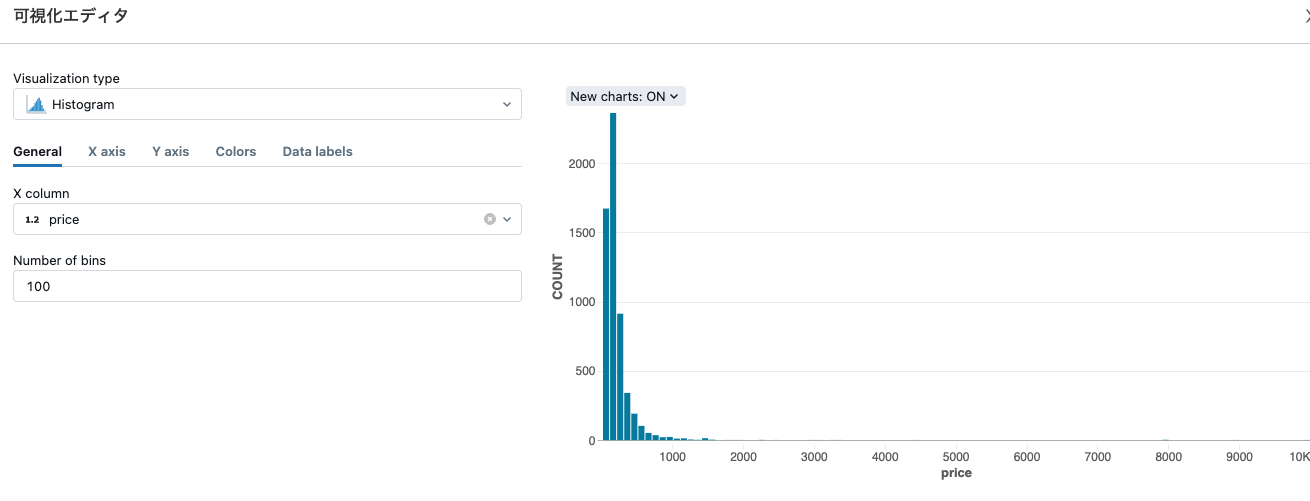1310x501 pixels.
Task: Click the 5000 tick label on x-axis
Action: point(956,457)
